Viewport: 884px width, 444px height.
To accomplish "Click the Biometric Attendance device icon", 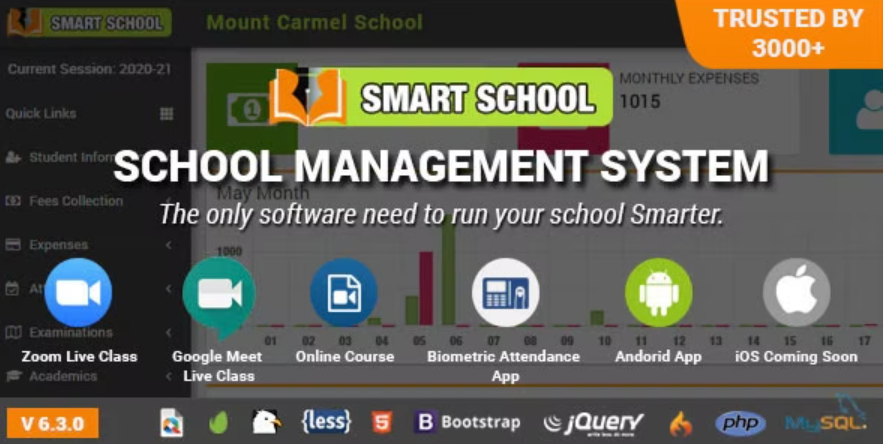I will point(506,292).
